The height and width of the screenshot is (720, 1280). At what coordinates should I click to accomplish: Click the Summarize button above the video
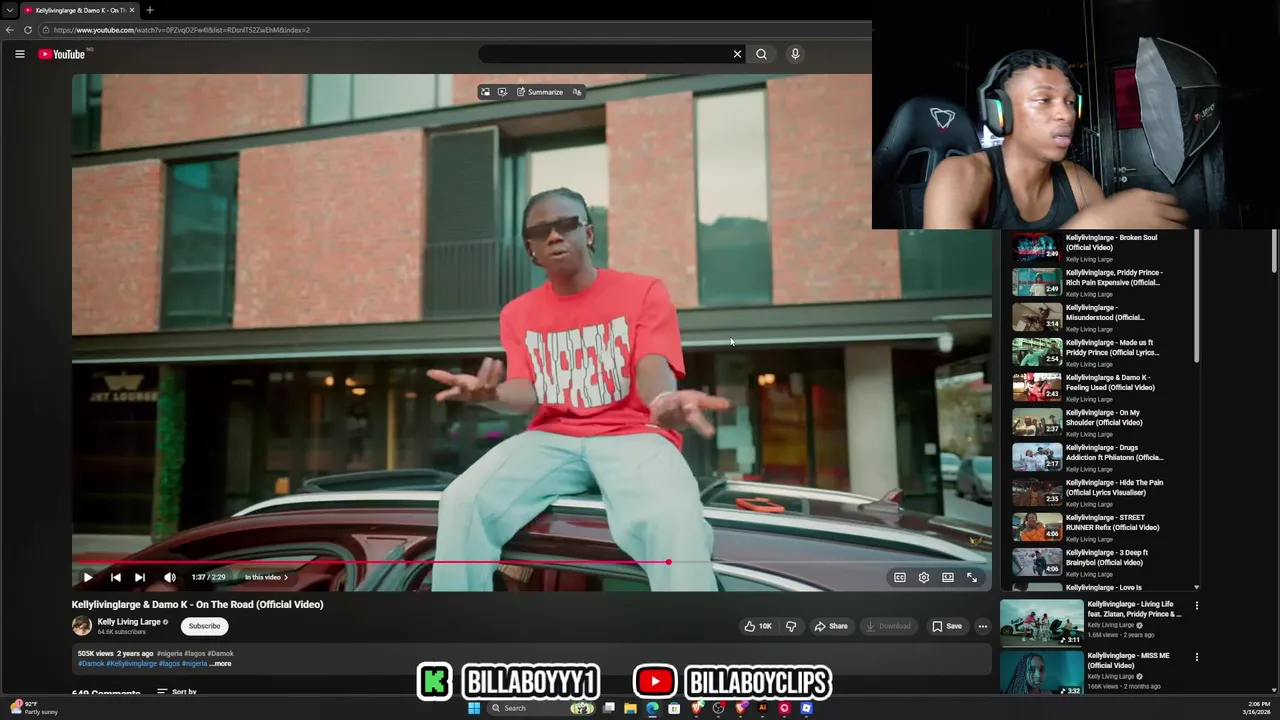pos(540,92)
